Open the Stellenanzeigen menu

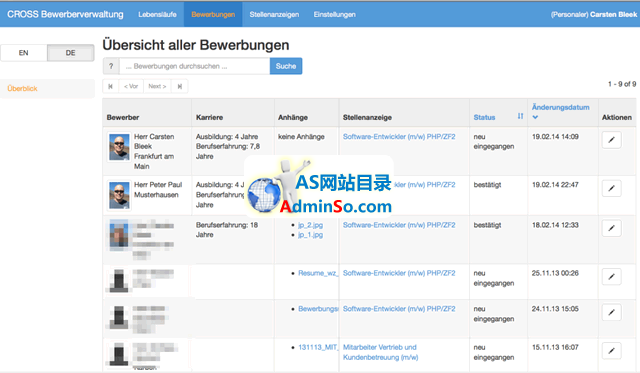tap(274, 14)
